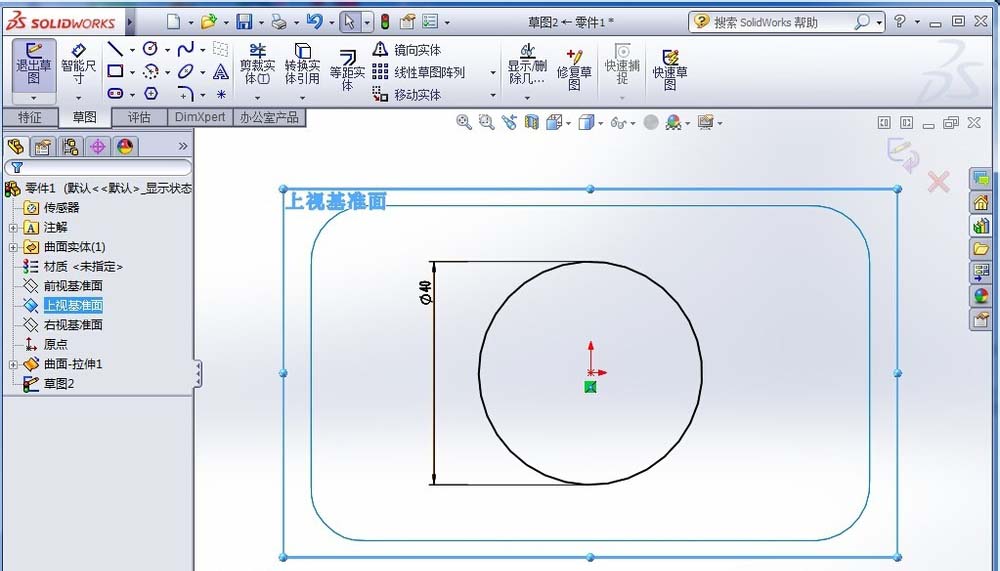
Task: Switch to the 草图 (Sketch) tab
Action: [84, 117]
